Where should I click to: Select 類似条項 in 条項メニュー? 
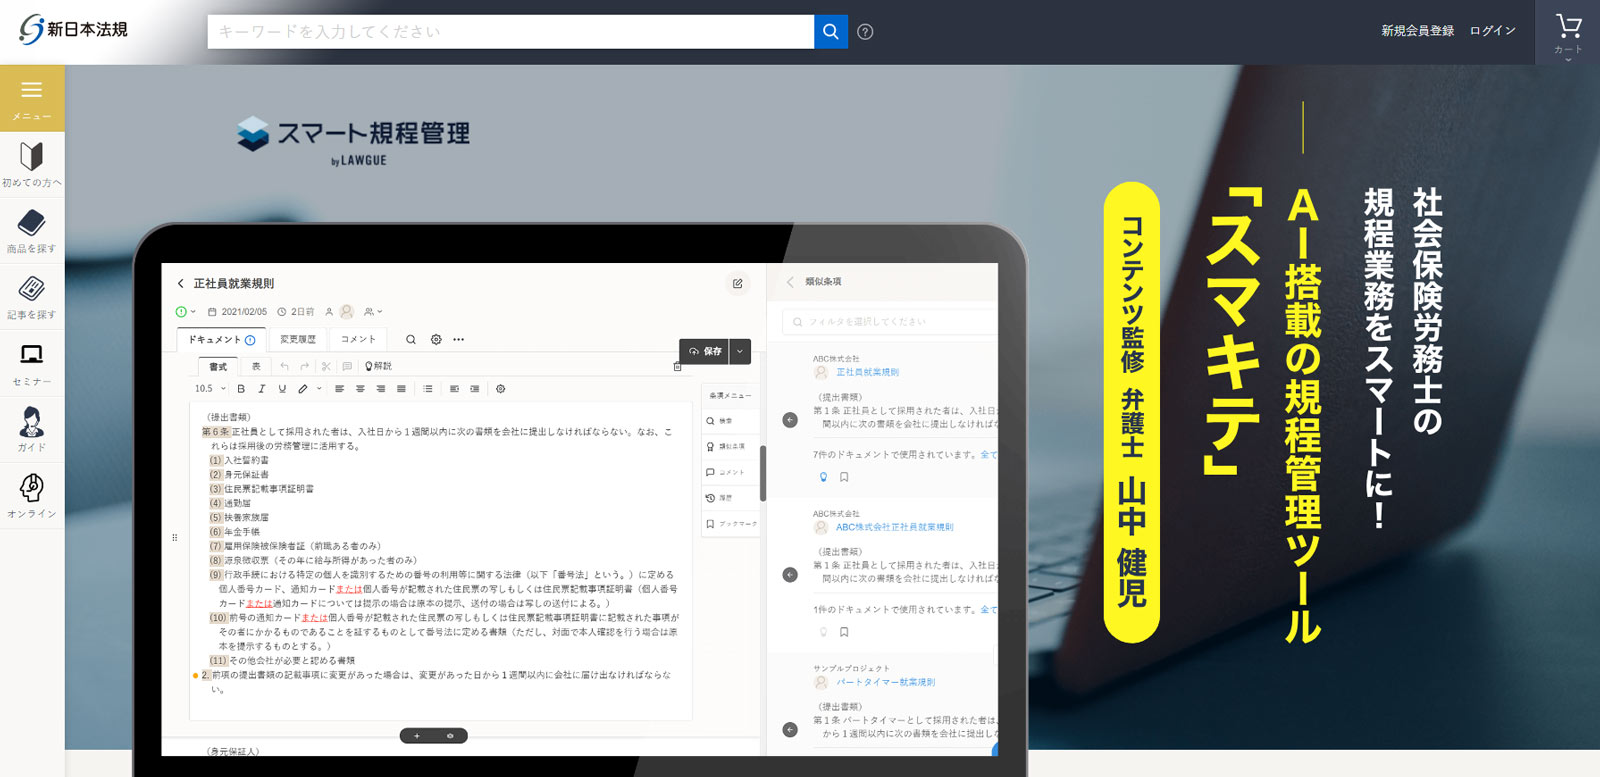(731, 447)
